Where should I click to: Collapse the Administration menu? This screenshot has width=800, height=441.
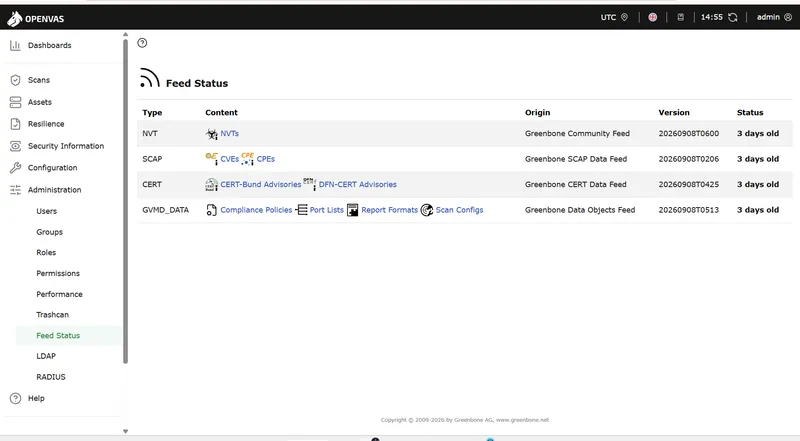(x=55, y=190)
